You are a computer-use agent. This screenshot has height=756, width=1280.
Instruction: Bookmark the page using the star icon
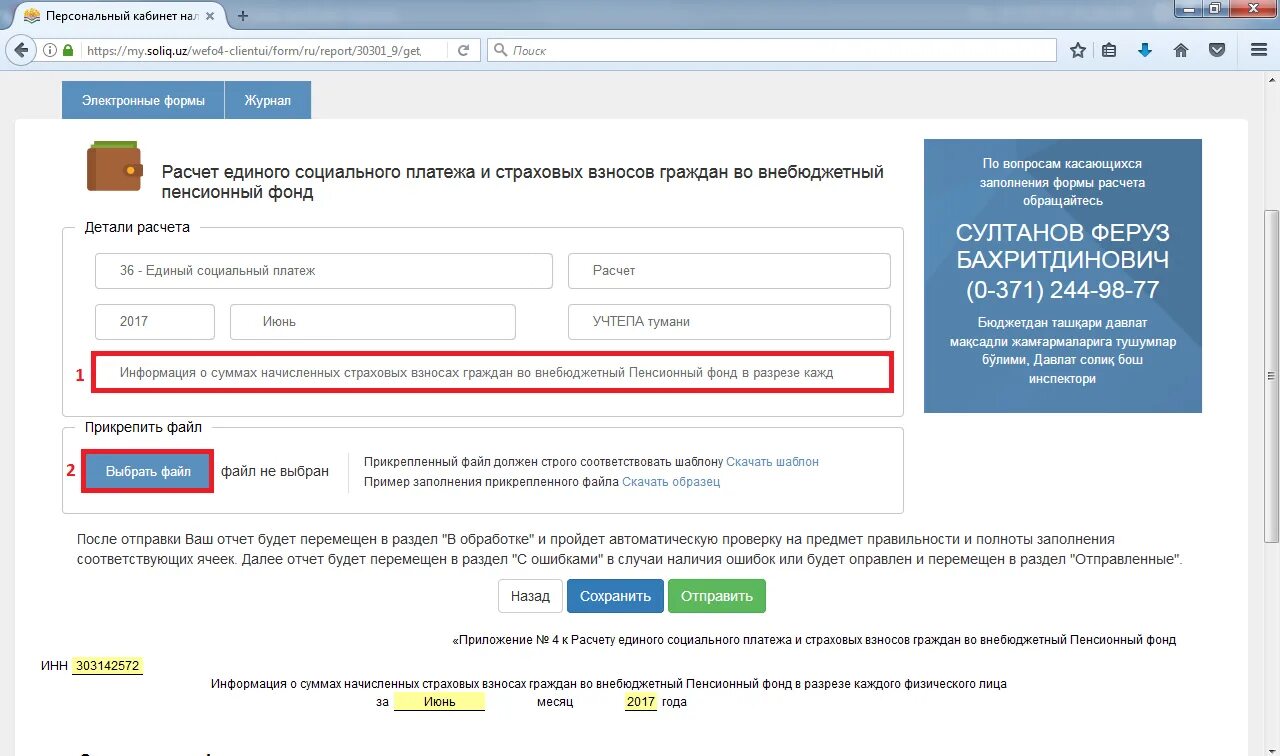(1077, 49)
